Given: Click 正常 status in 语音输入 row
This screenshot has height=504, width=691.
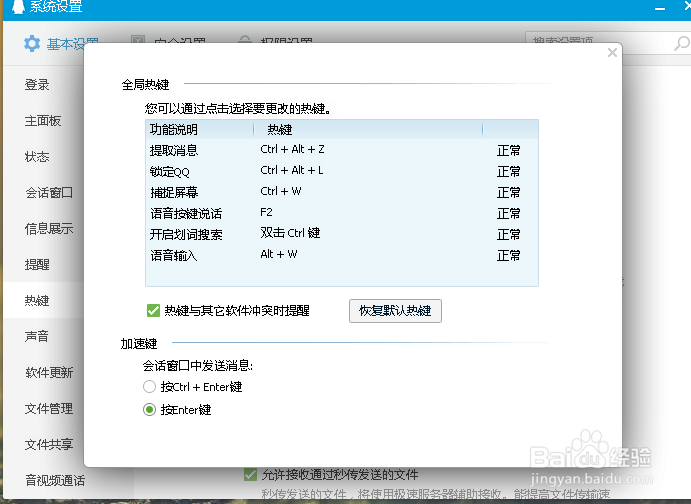Looking at the screenshot, I should pos(509,256).
